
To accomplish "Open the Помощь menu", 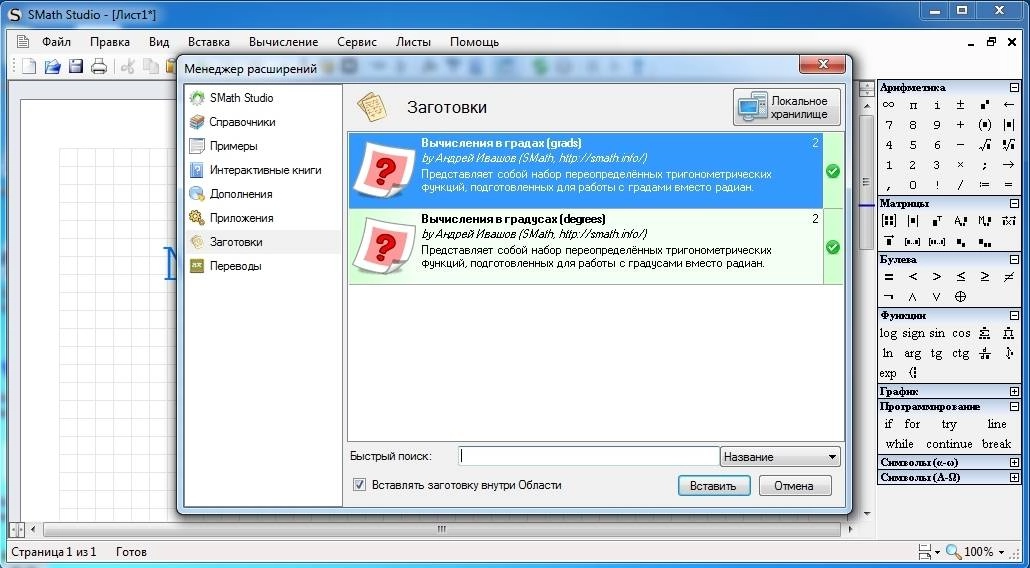I will 474,42.
